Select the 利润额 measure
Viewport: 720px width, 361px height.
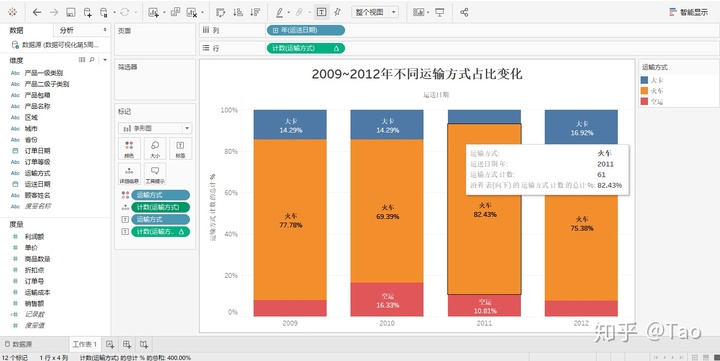34,237
